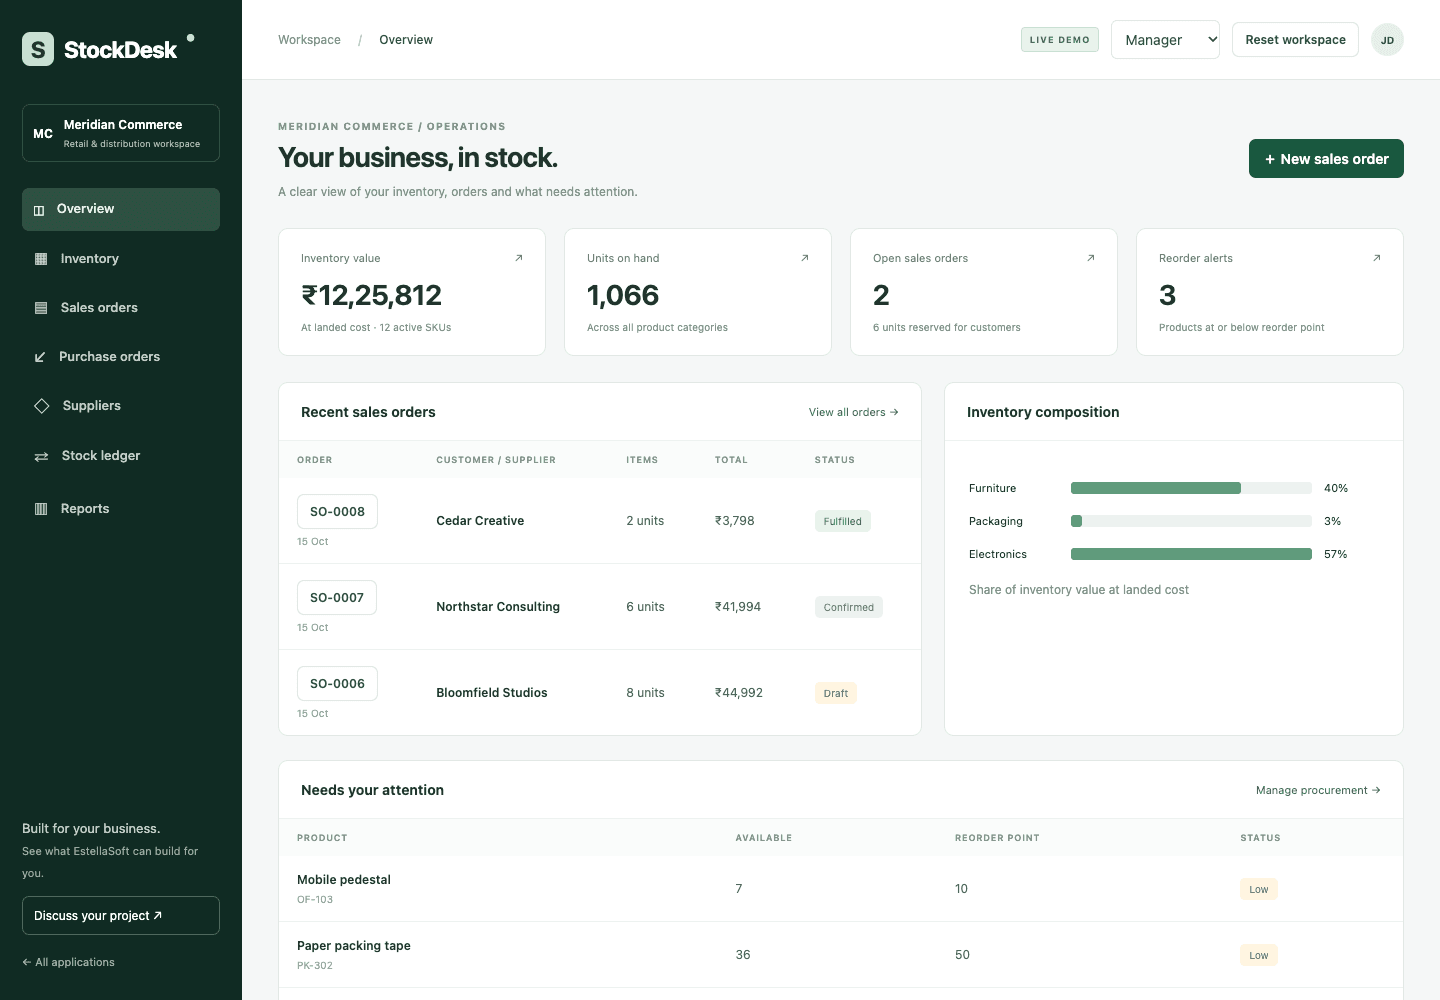The width and height of the screenshot is (1440, 1000).
Task: Click the Fulfilled status badge
Action: pos(843,521)
